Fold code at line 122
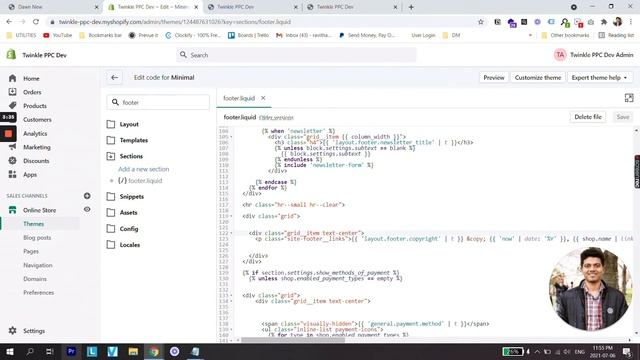The height and width of the screenshot is (360, 640). pos(231,233)
